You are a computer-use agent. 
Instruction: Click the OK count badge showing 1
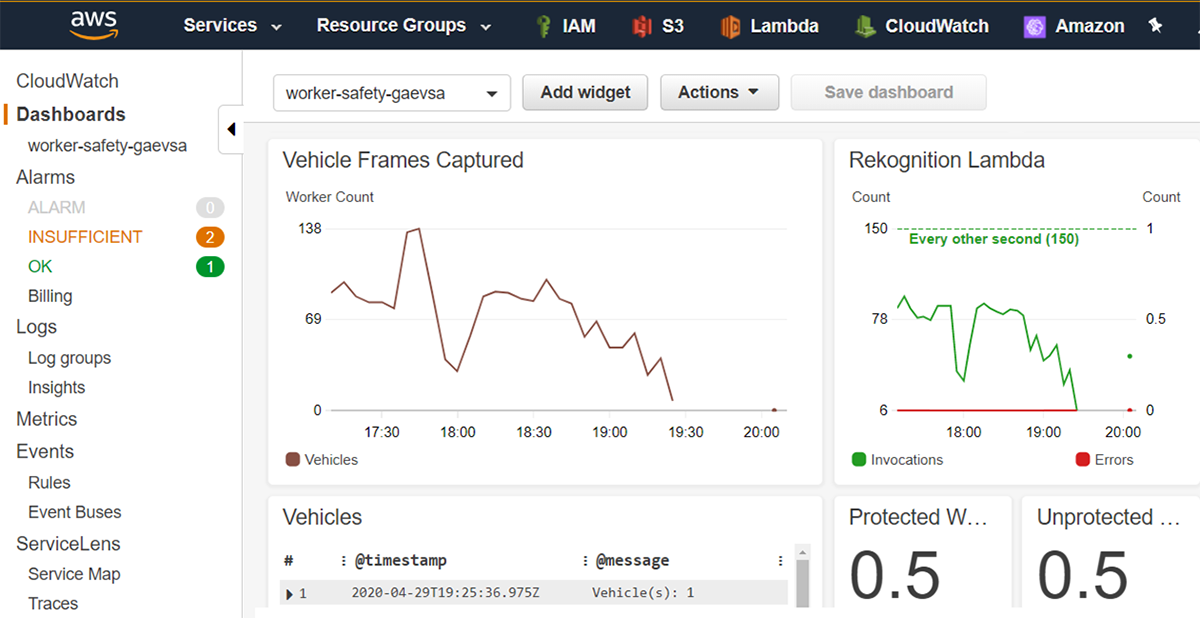point(210,267)
